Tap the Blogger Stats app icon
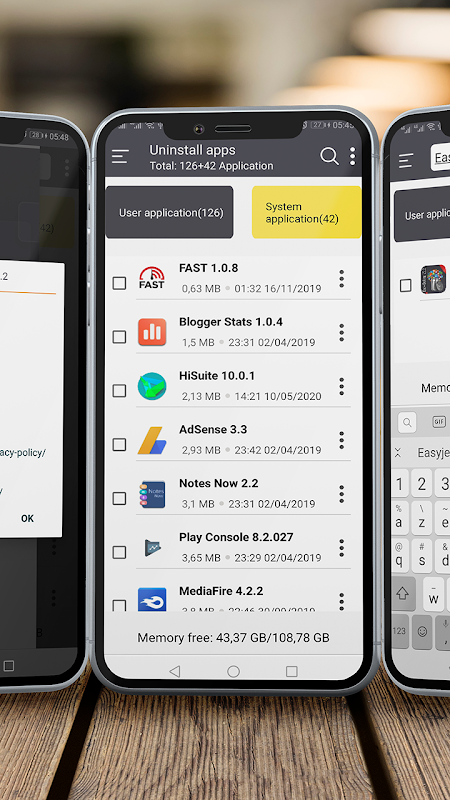The width and height of the screenshot is (450, 800). tap(152, 332)
